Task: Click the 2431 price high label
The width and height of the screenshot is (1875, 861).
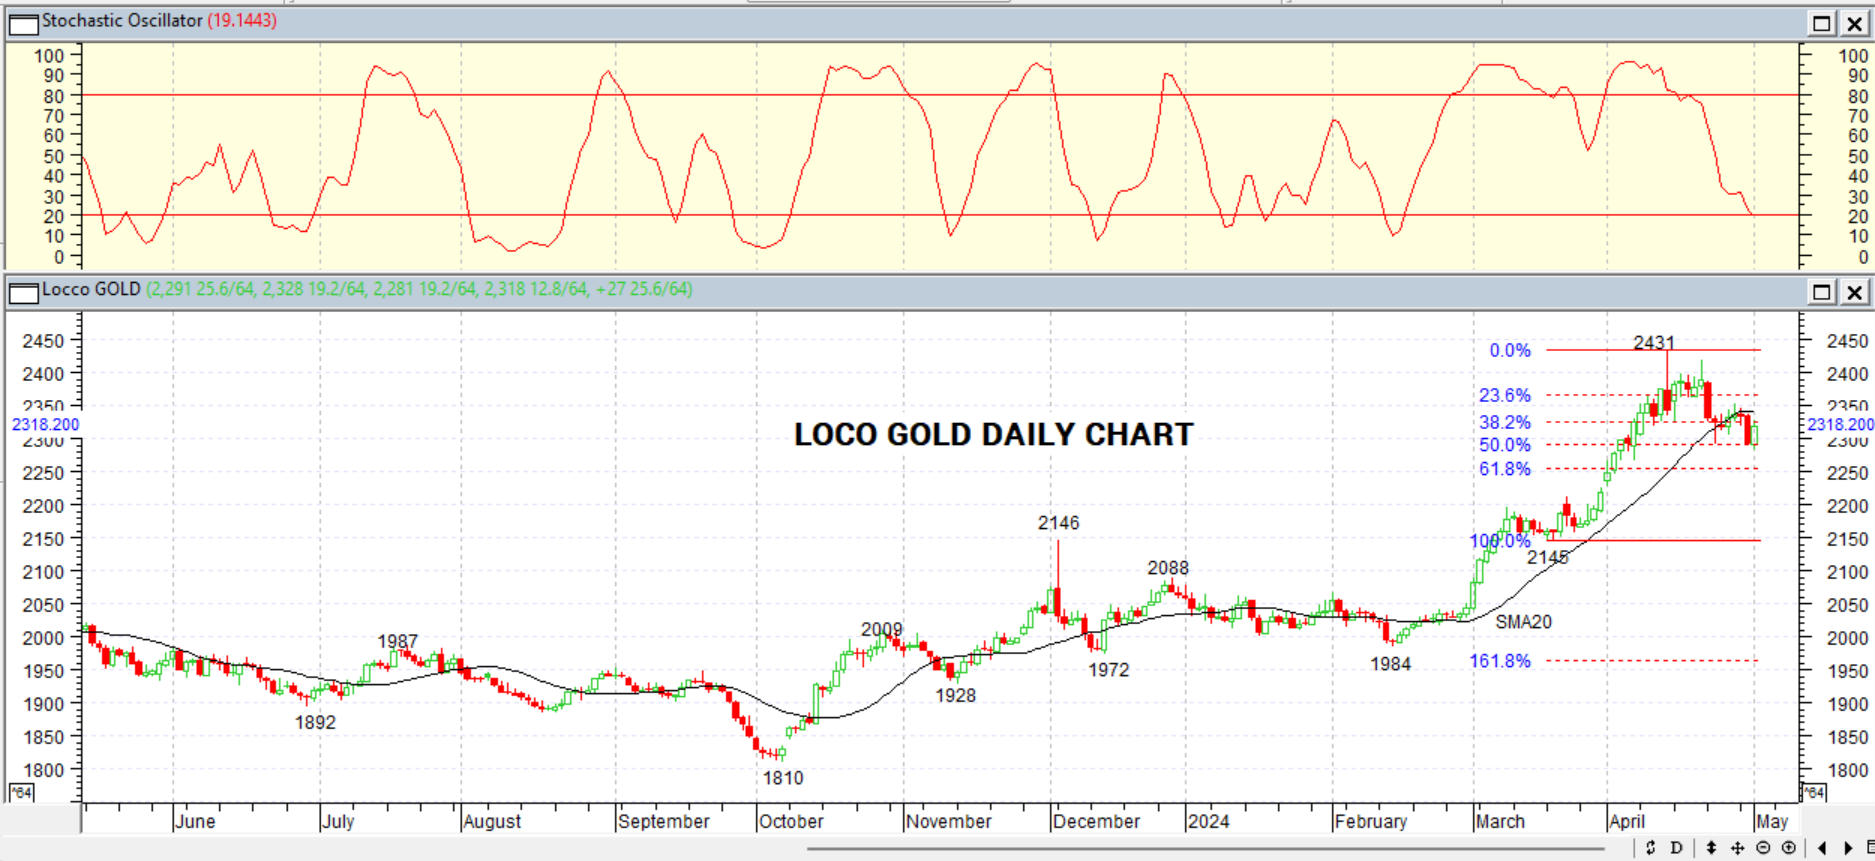Action: click(1654, 343)
